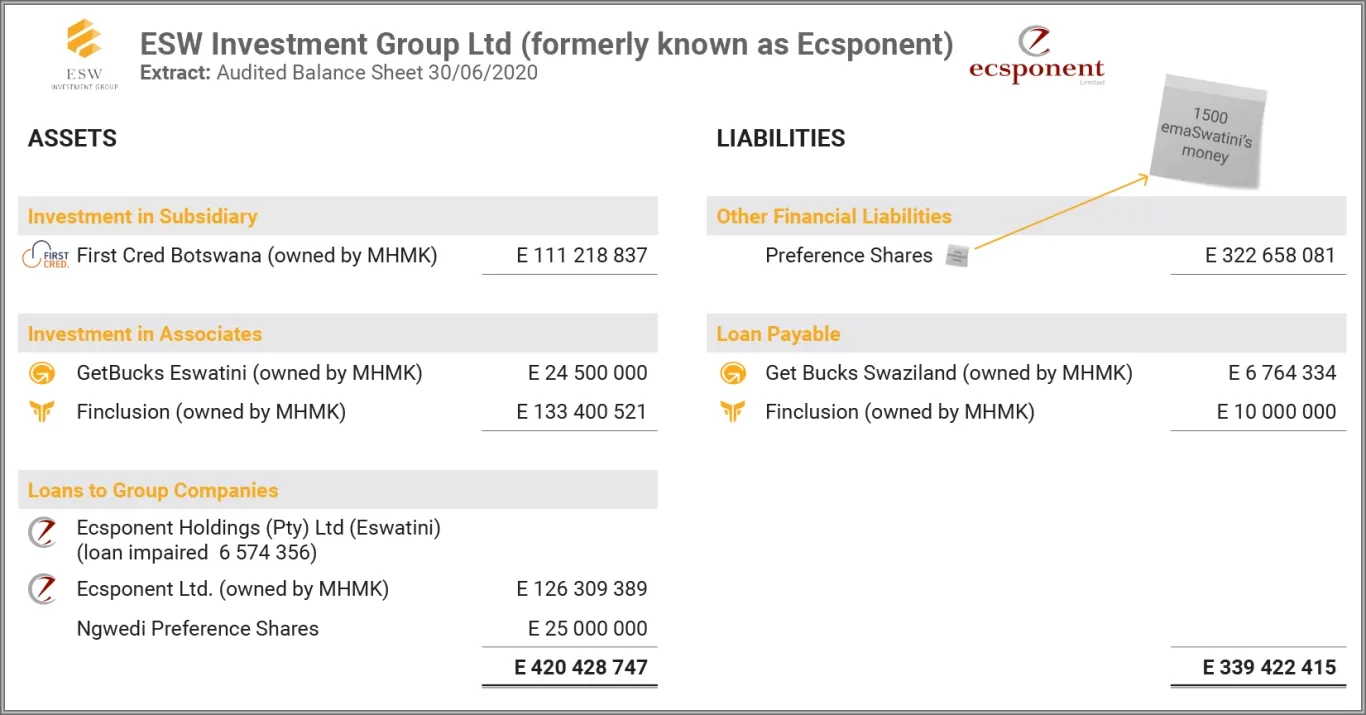Click Finclusion icon under Loan Payable
Viewport: 1366px width, 715px height.
[x=732, y=412]
